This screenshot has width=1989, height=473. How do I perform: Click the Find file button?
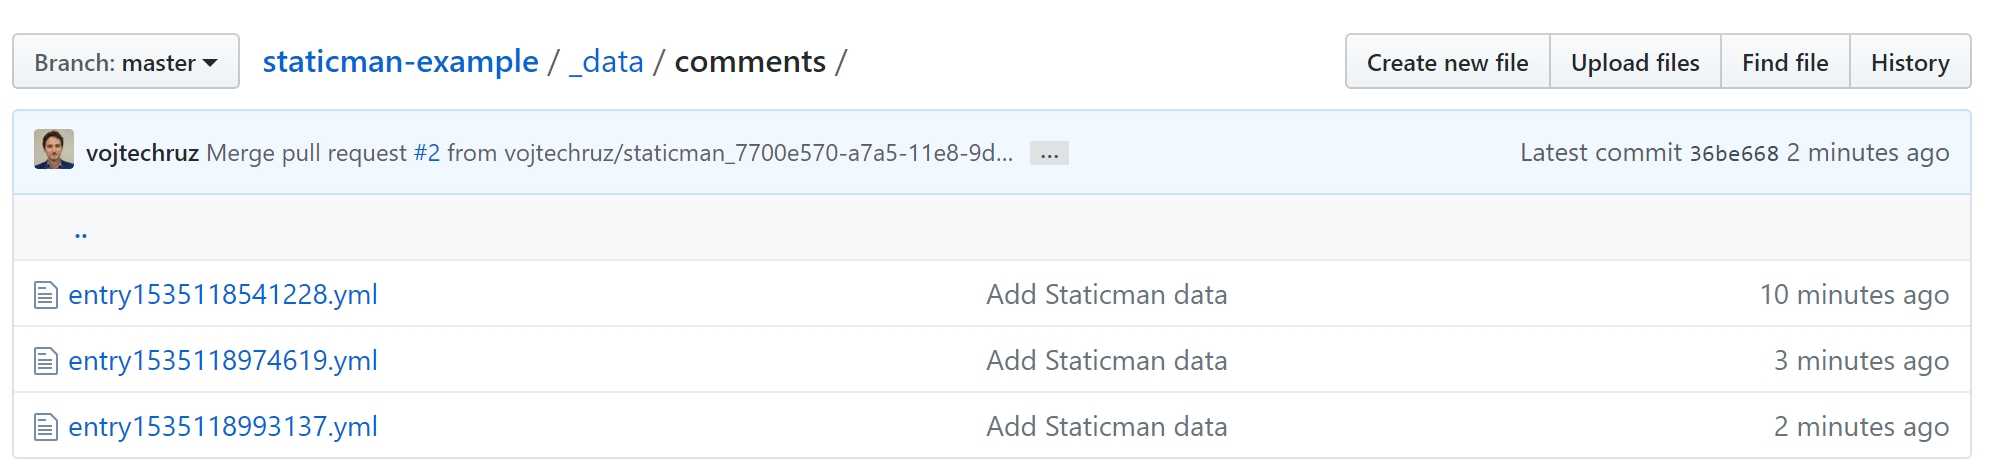pos(1785,62)
